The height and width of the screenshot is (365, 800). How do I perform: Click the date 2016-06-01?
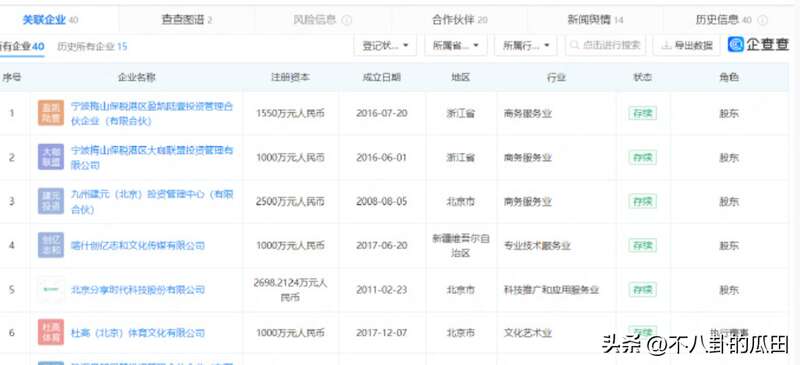click(382, 157)
